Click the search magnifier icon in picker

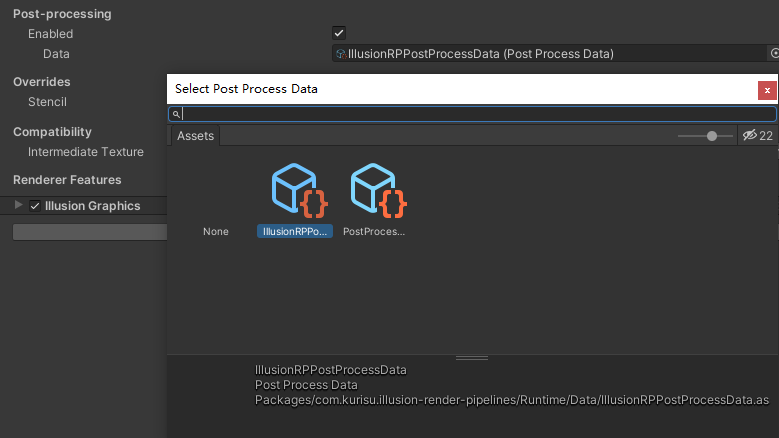pyautogui.click(x=177, y=115)
